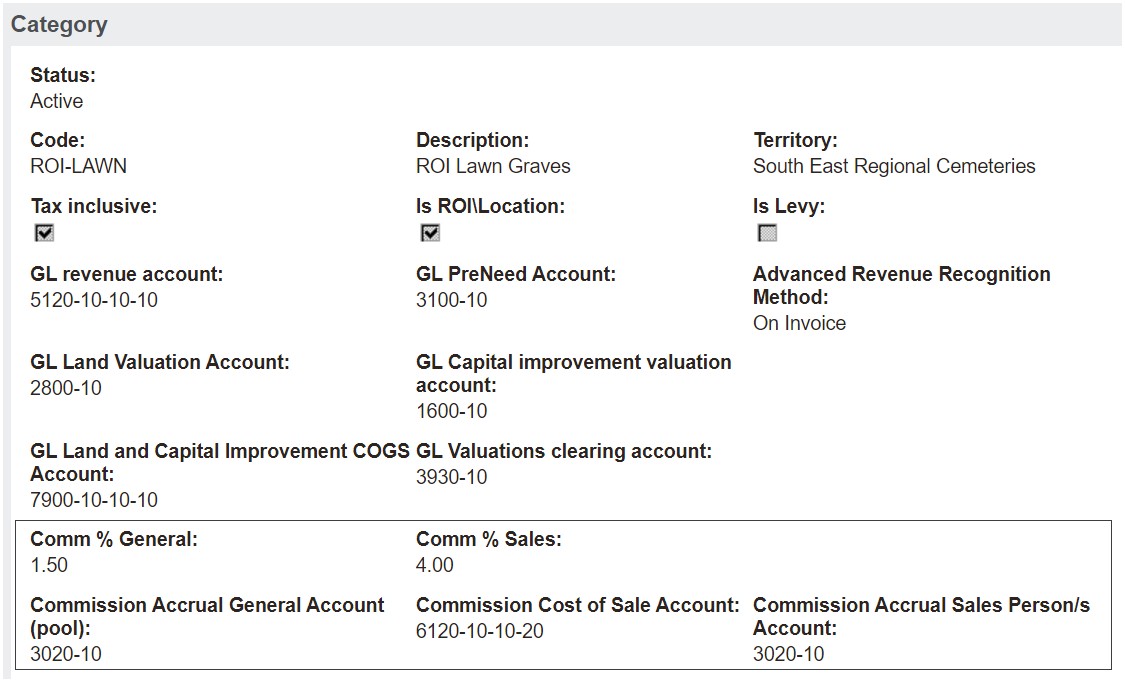Select valuations clearing account value 3930-10
1125x682 pixels.
(451, 477)
